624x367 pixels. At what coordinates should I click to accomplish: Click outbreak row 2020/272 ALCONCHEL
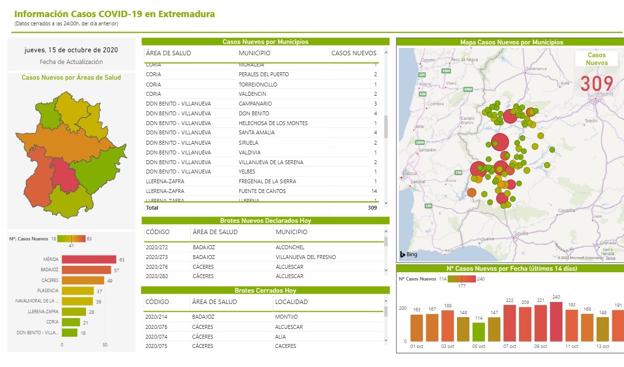coord(263,247)
